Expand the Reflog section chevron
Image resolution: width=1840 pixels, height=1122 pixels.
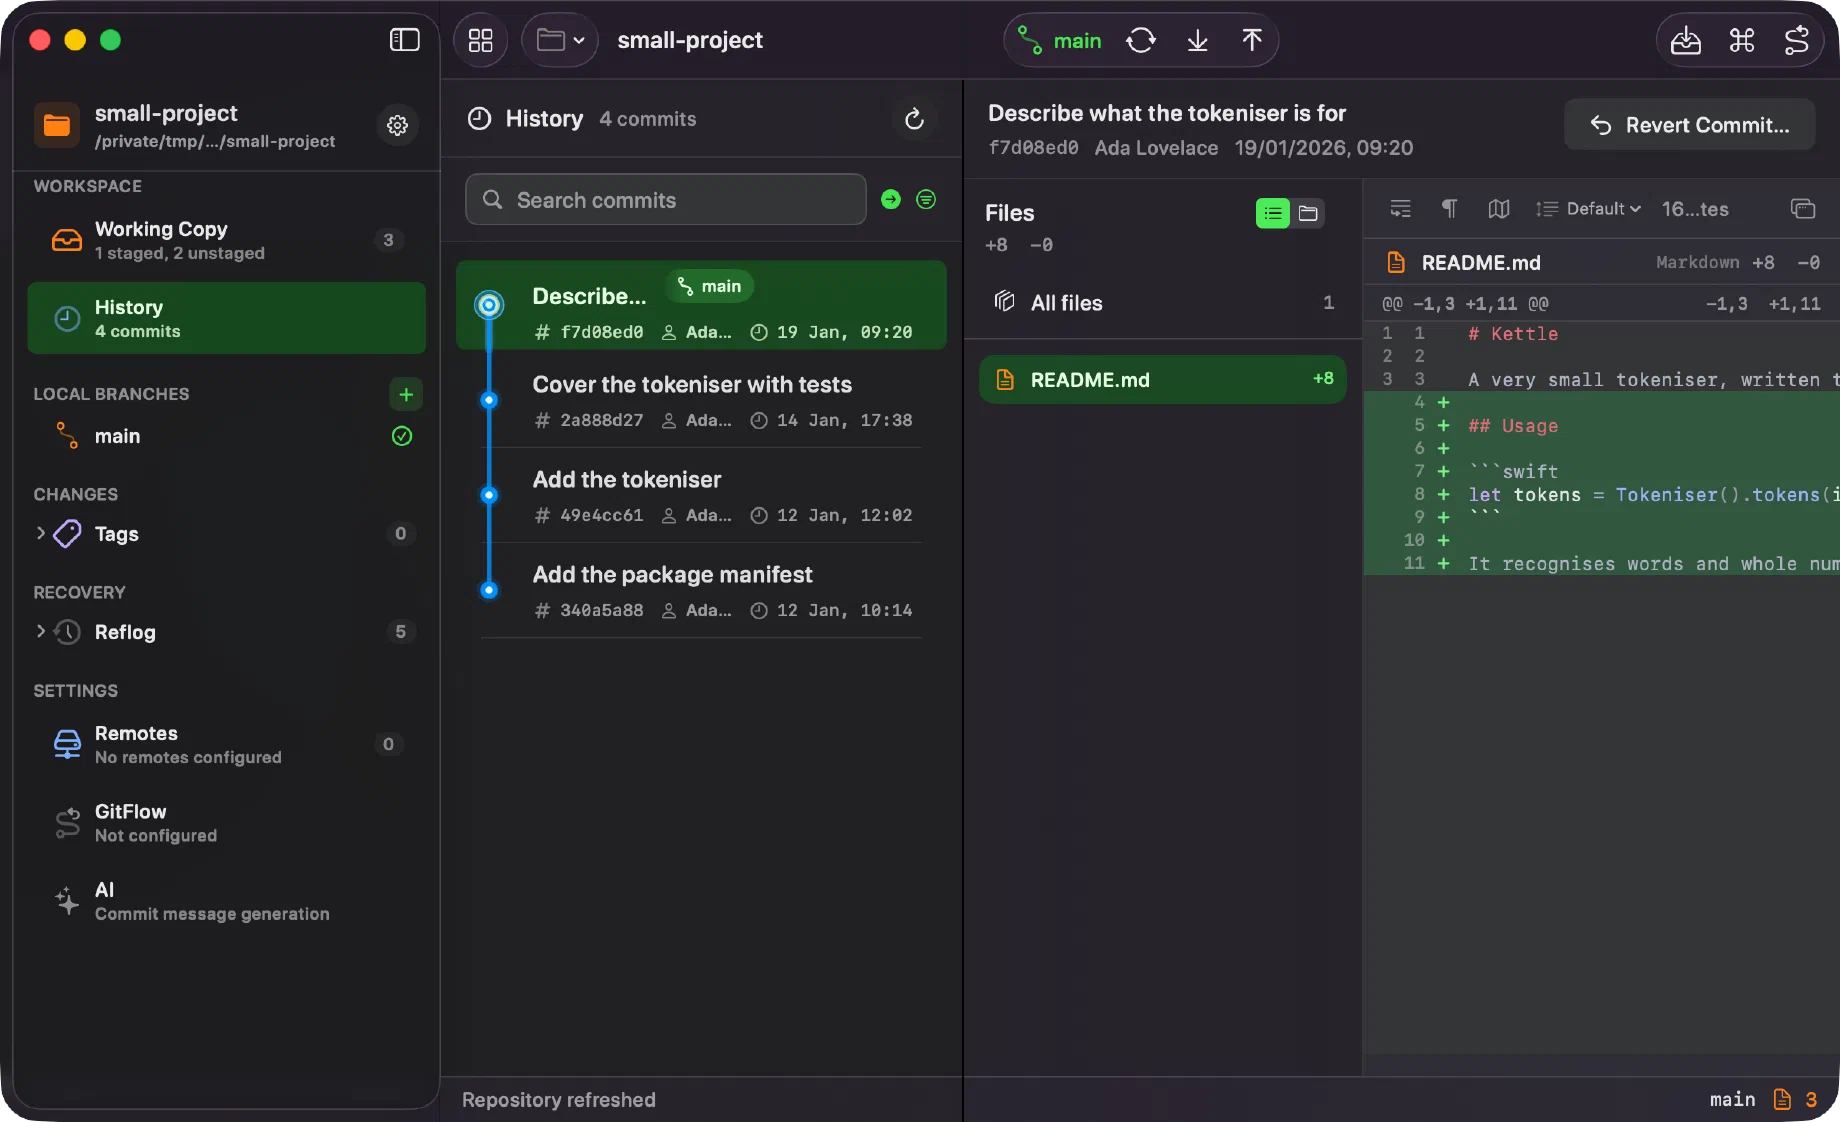pyautogui.click(x=40, y=631)
